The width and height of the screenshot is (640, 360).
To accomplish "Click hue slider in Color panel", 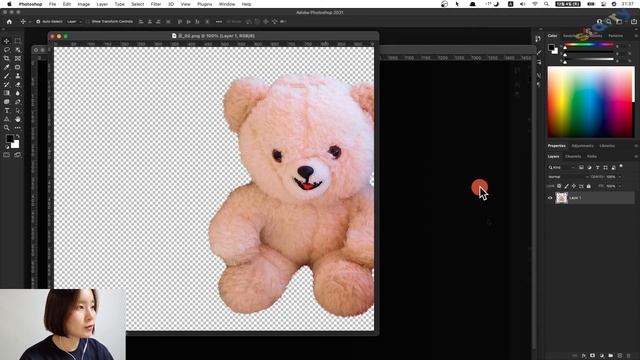I will [x=589, y=44].
